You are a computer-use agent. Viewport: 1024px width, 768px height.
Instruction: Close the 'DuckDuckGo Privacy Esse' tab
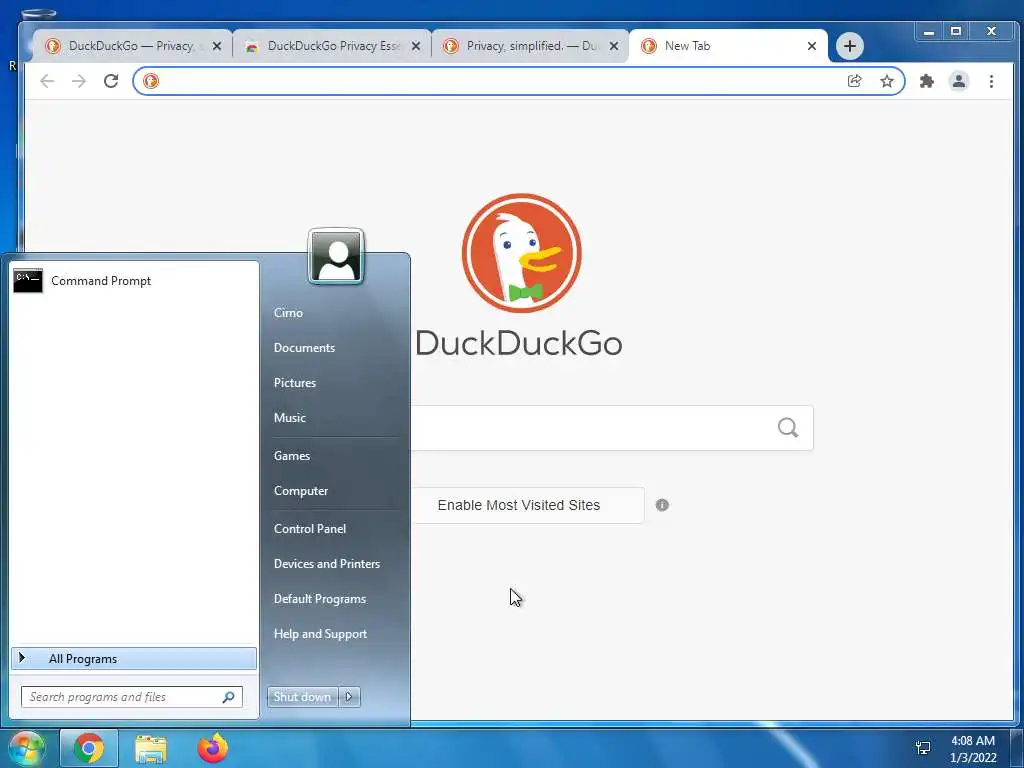[416, 46]
